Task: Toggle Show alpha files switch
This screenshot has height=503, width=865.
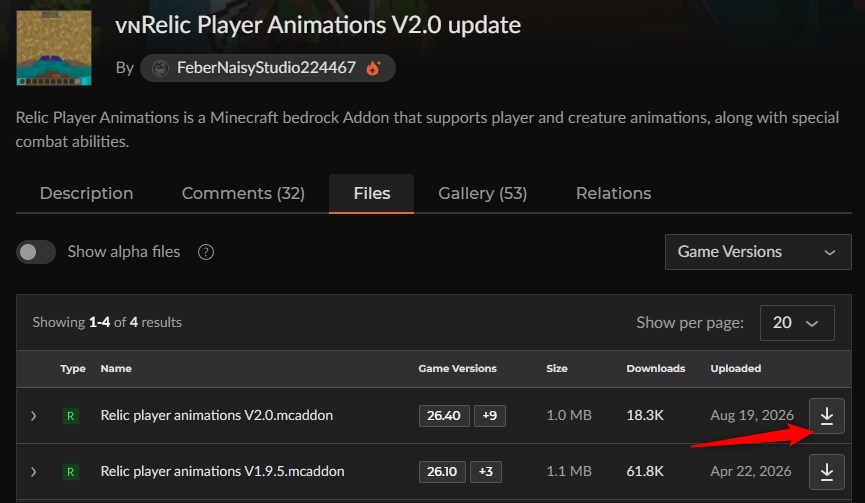Action: click(36, 252)
